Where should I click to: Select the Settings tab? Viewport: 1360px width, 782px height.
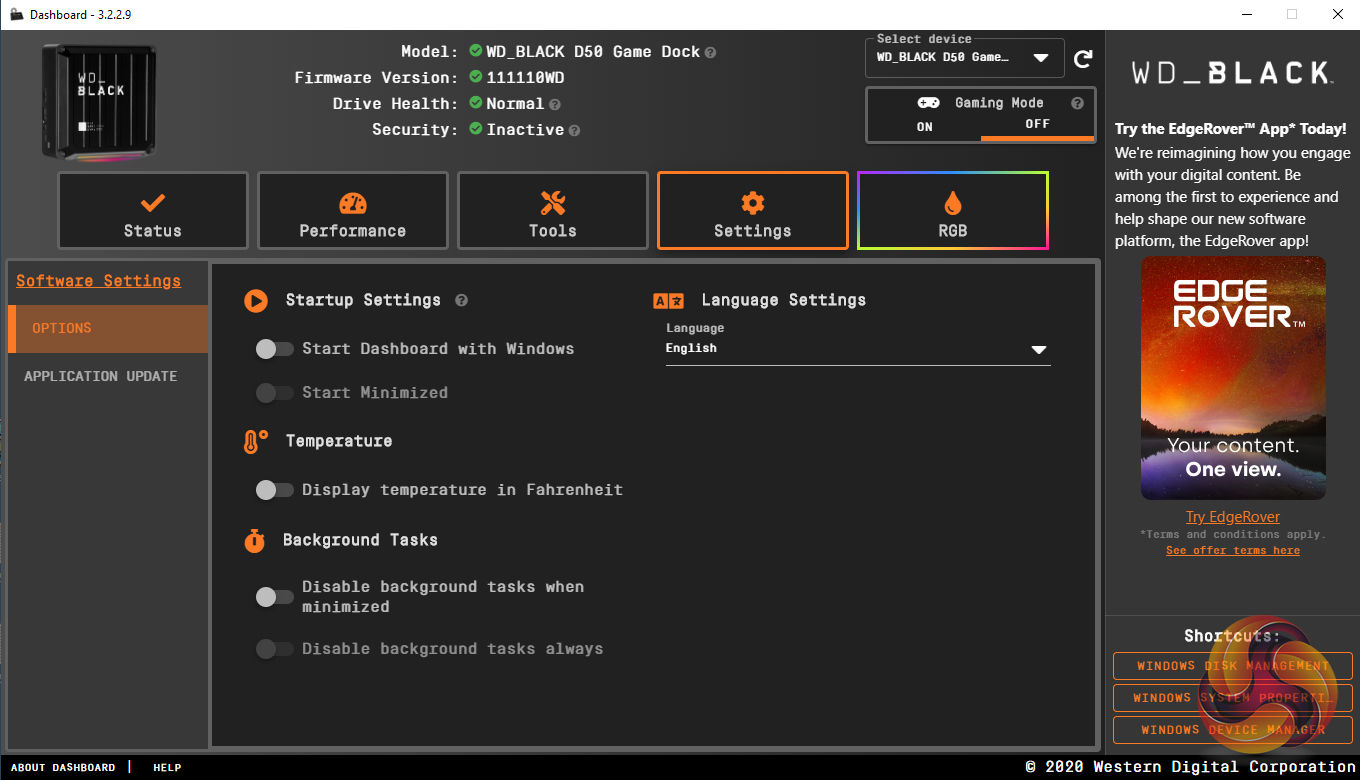(753, 211)
